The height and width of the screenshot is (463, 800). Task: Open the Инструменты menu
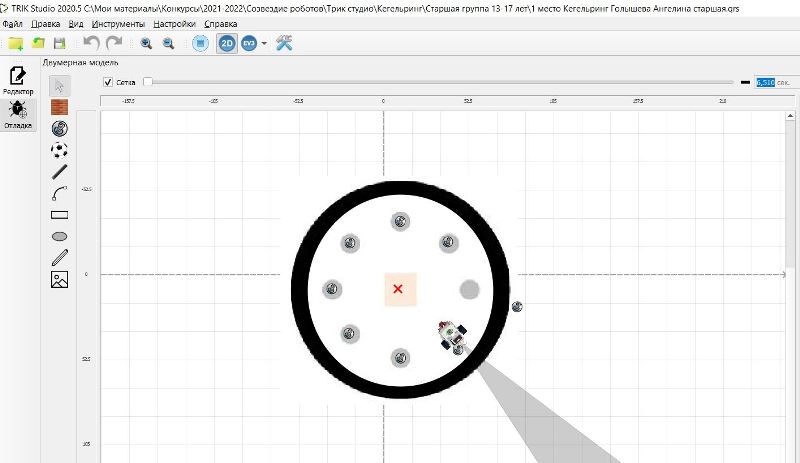[120, 23]
